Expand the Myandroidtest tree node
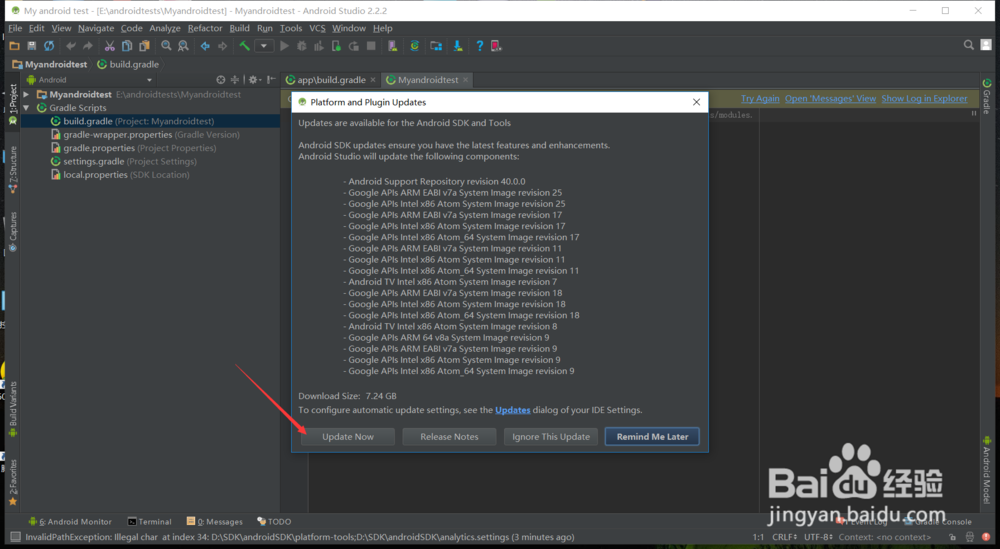 click(x=26, y=94)
